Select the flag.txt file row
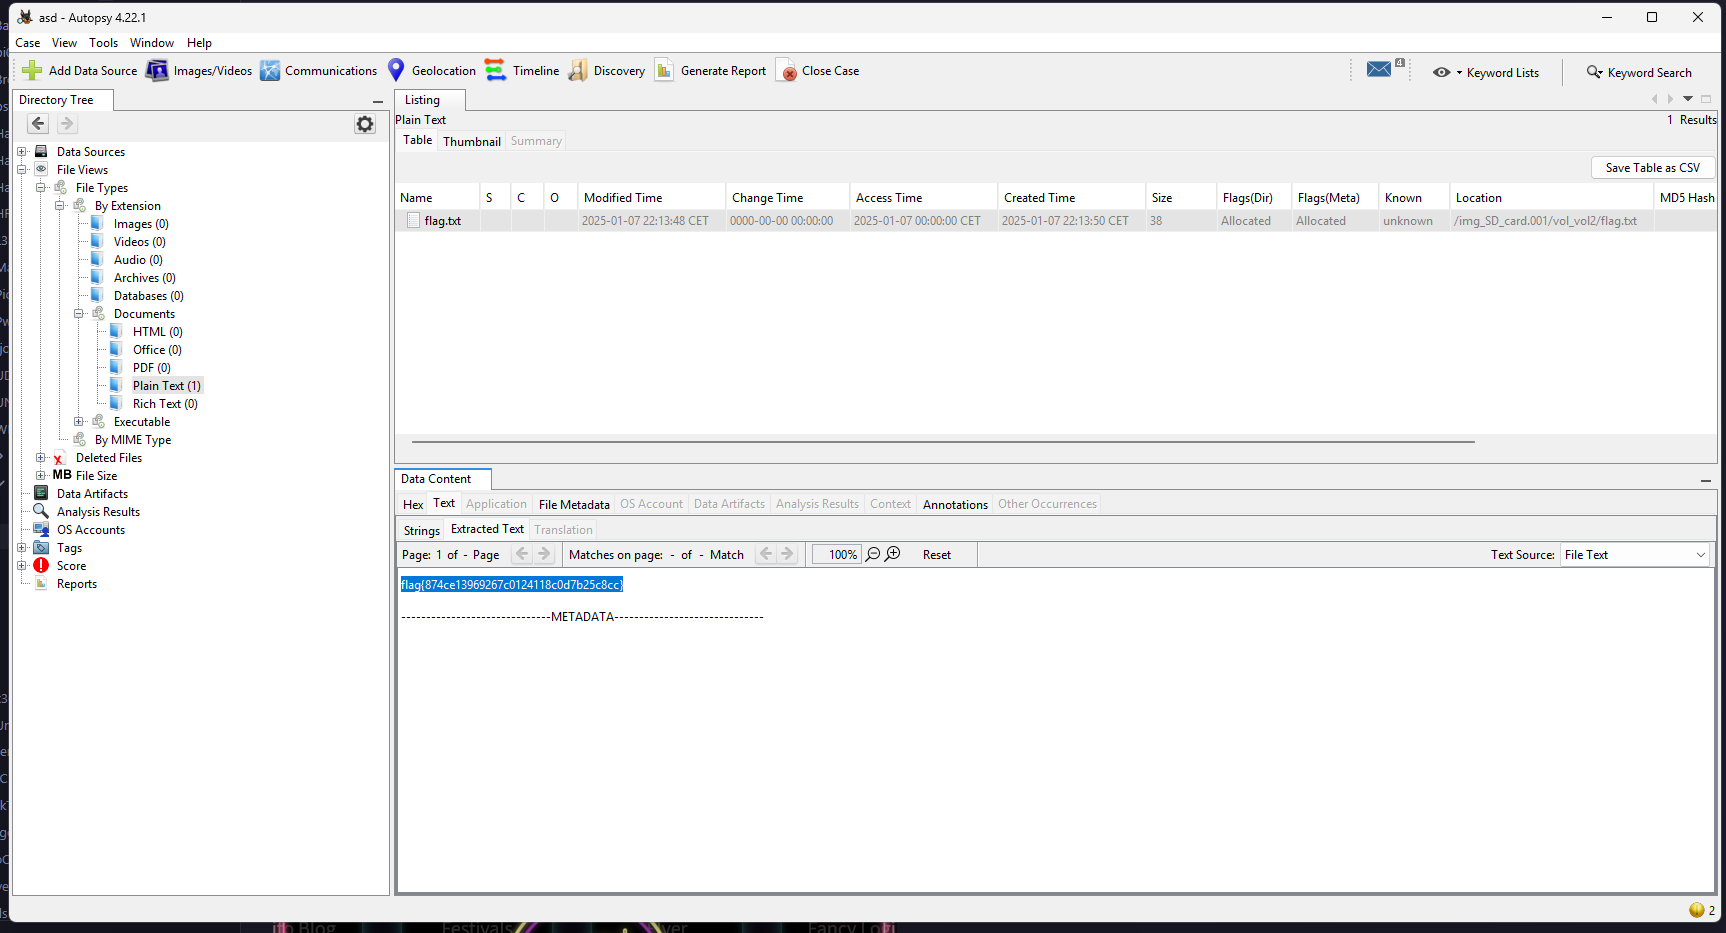This screenshot has height=933, width=1726. click(x=442, y=221)
